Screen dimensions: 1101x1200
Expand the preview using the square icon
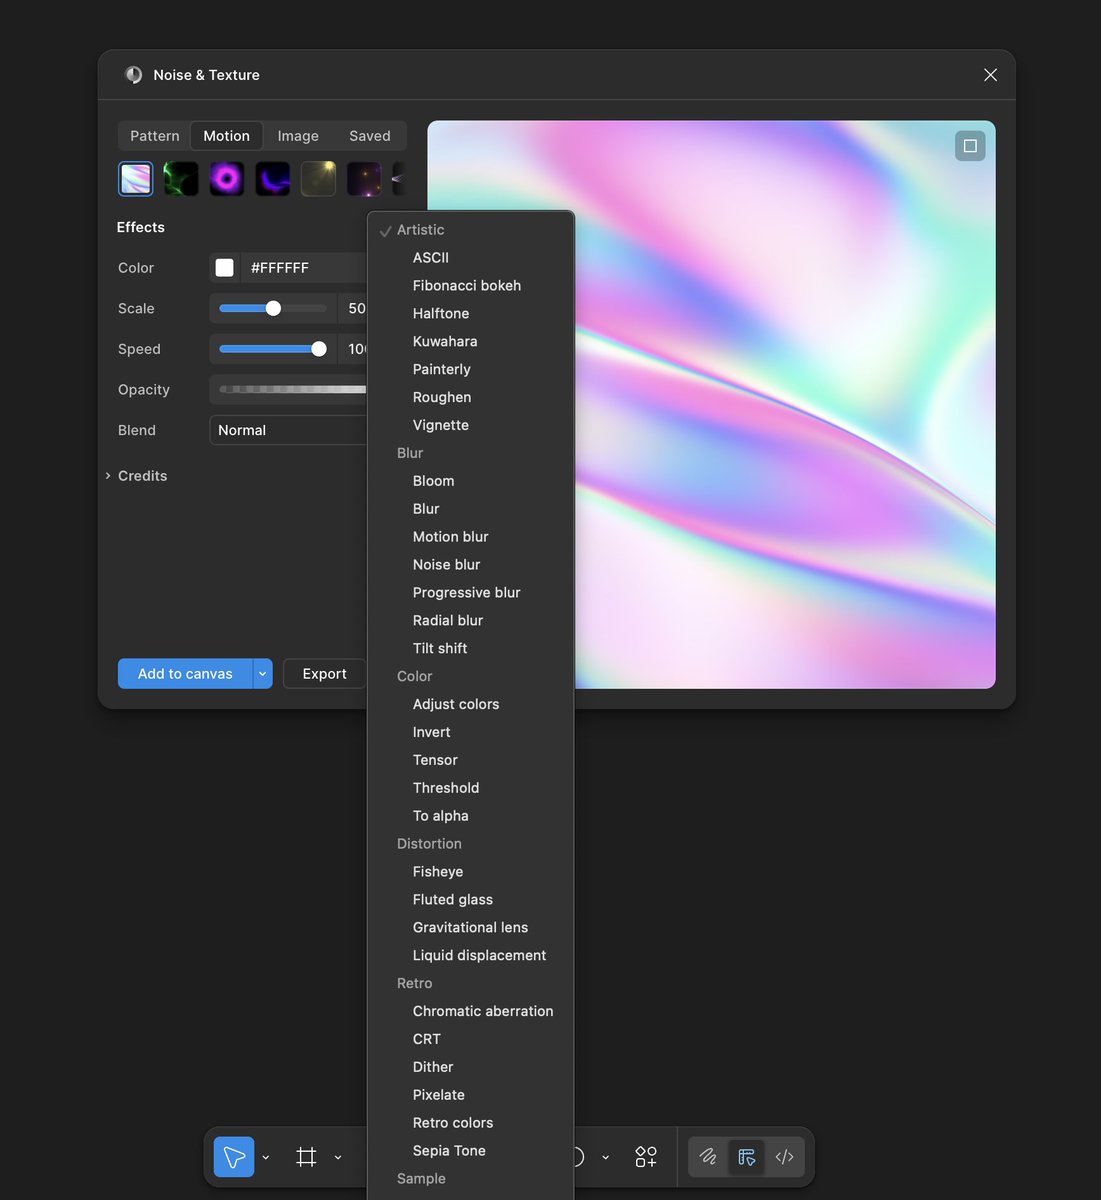click(968, 145)
